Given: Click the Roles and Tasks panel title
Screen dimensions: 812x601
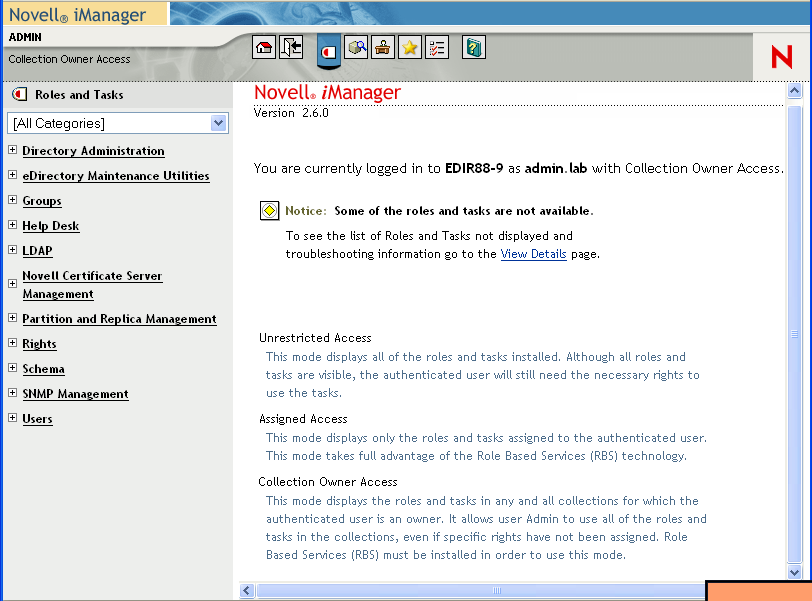Looking at the screenshot, I should (x=79, y=95).
